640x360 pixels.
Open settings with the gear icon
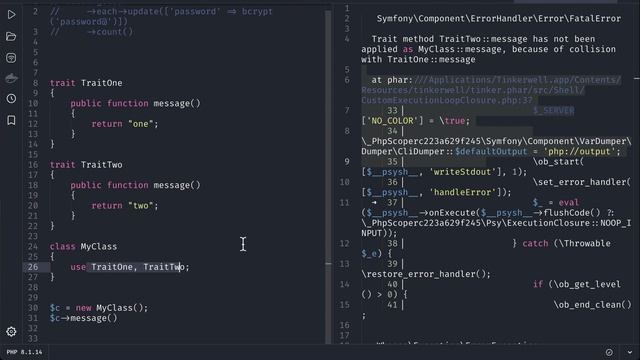[x=11, y=331]
